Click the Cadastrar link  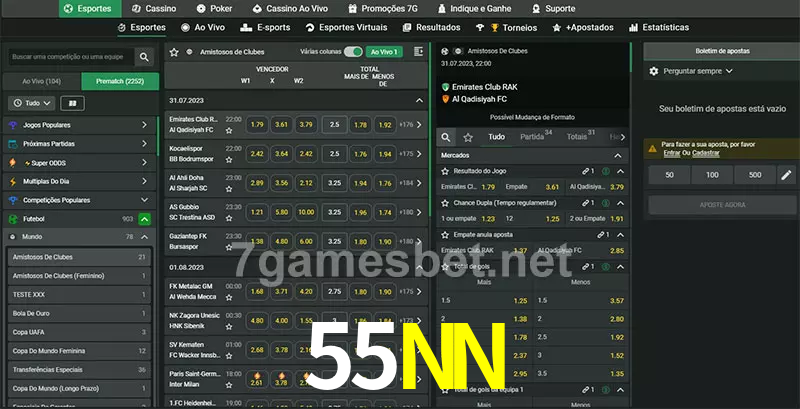click(705, 153)
